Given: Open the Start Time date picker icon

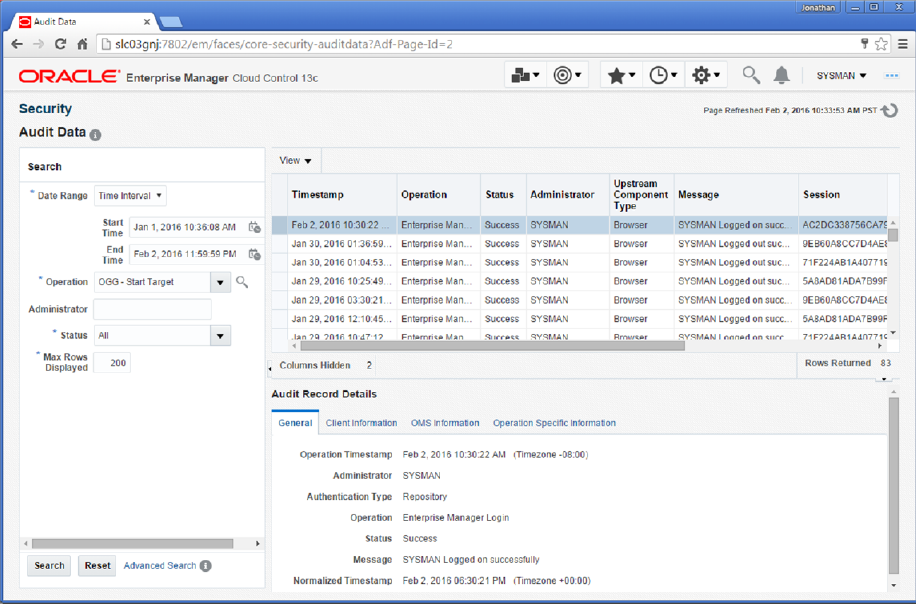Looking at the screenshot, I should click(254, 225).
